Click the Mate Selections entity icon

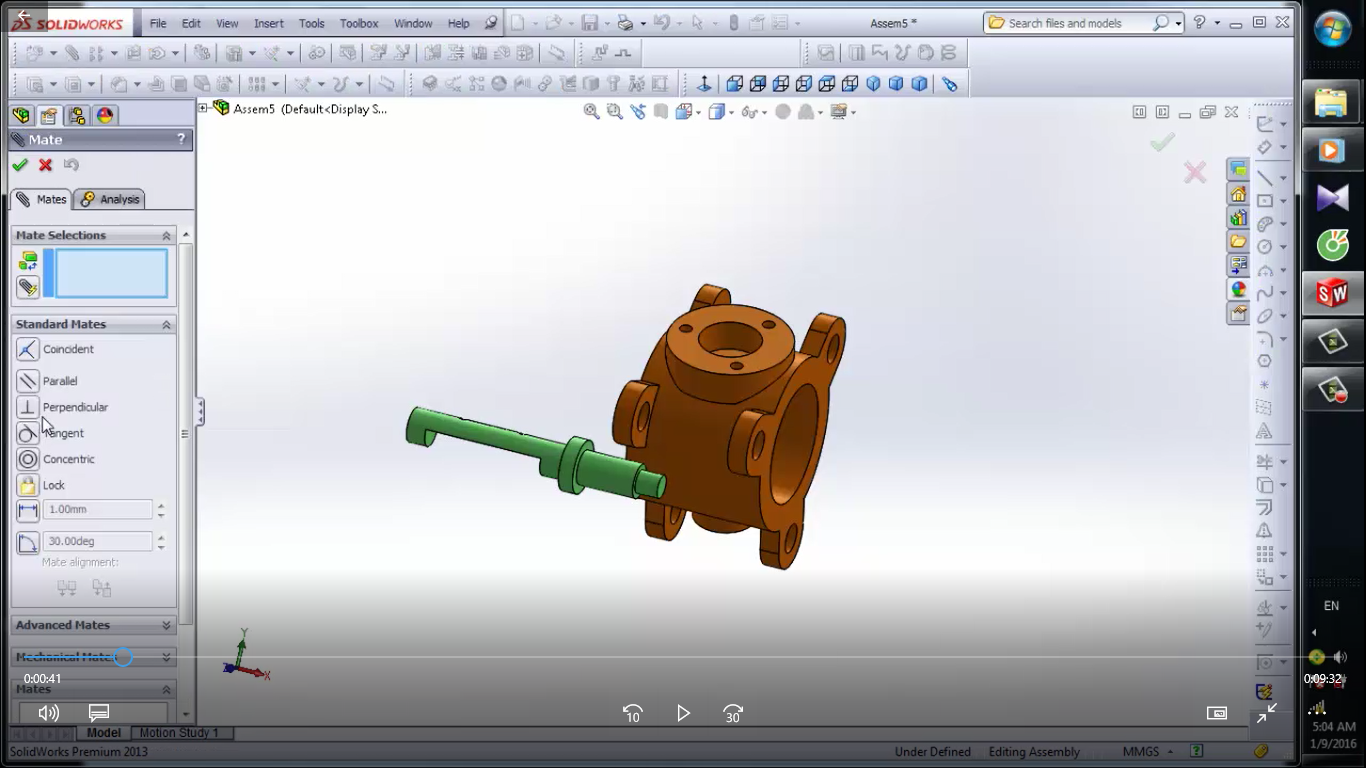(x=28, y=262)
